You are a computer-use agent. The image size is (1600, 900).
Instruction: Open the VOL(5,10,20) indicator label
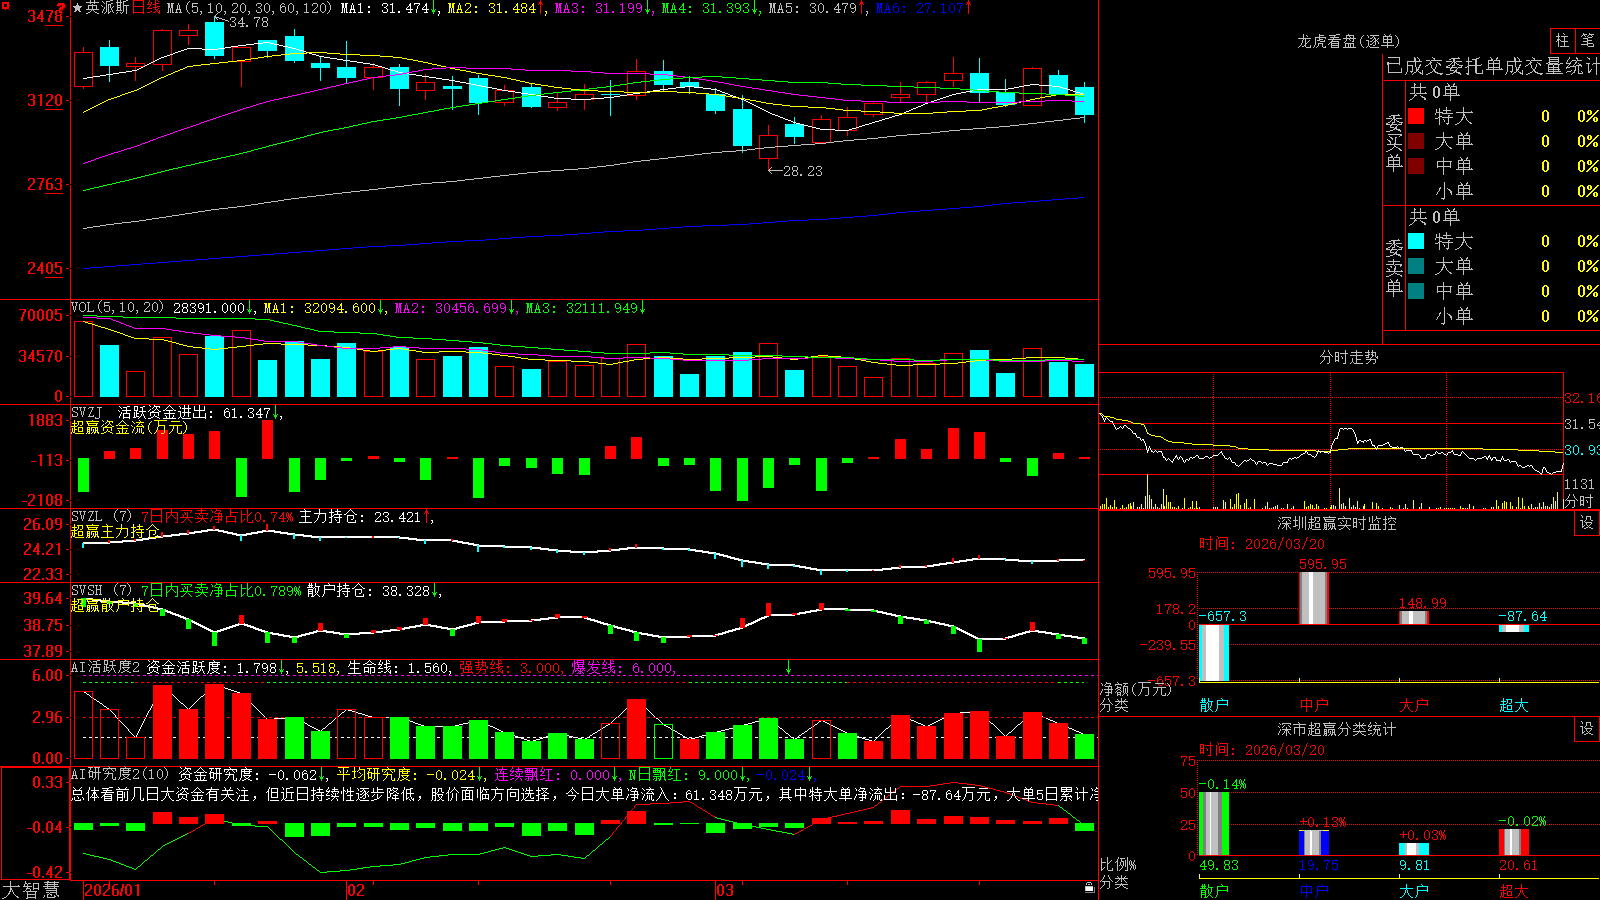(x=117, y=308)
